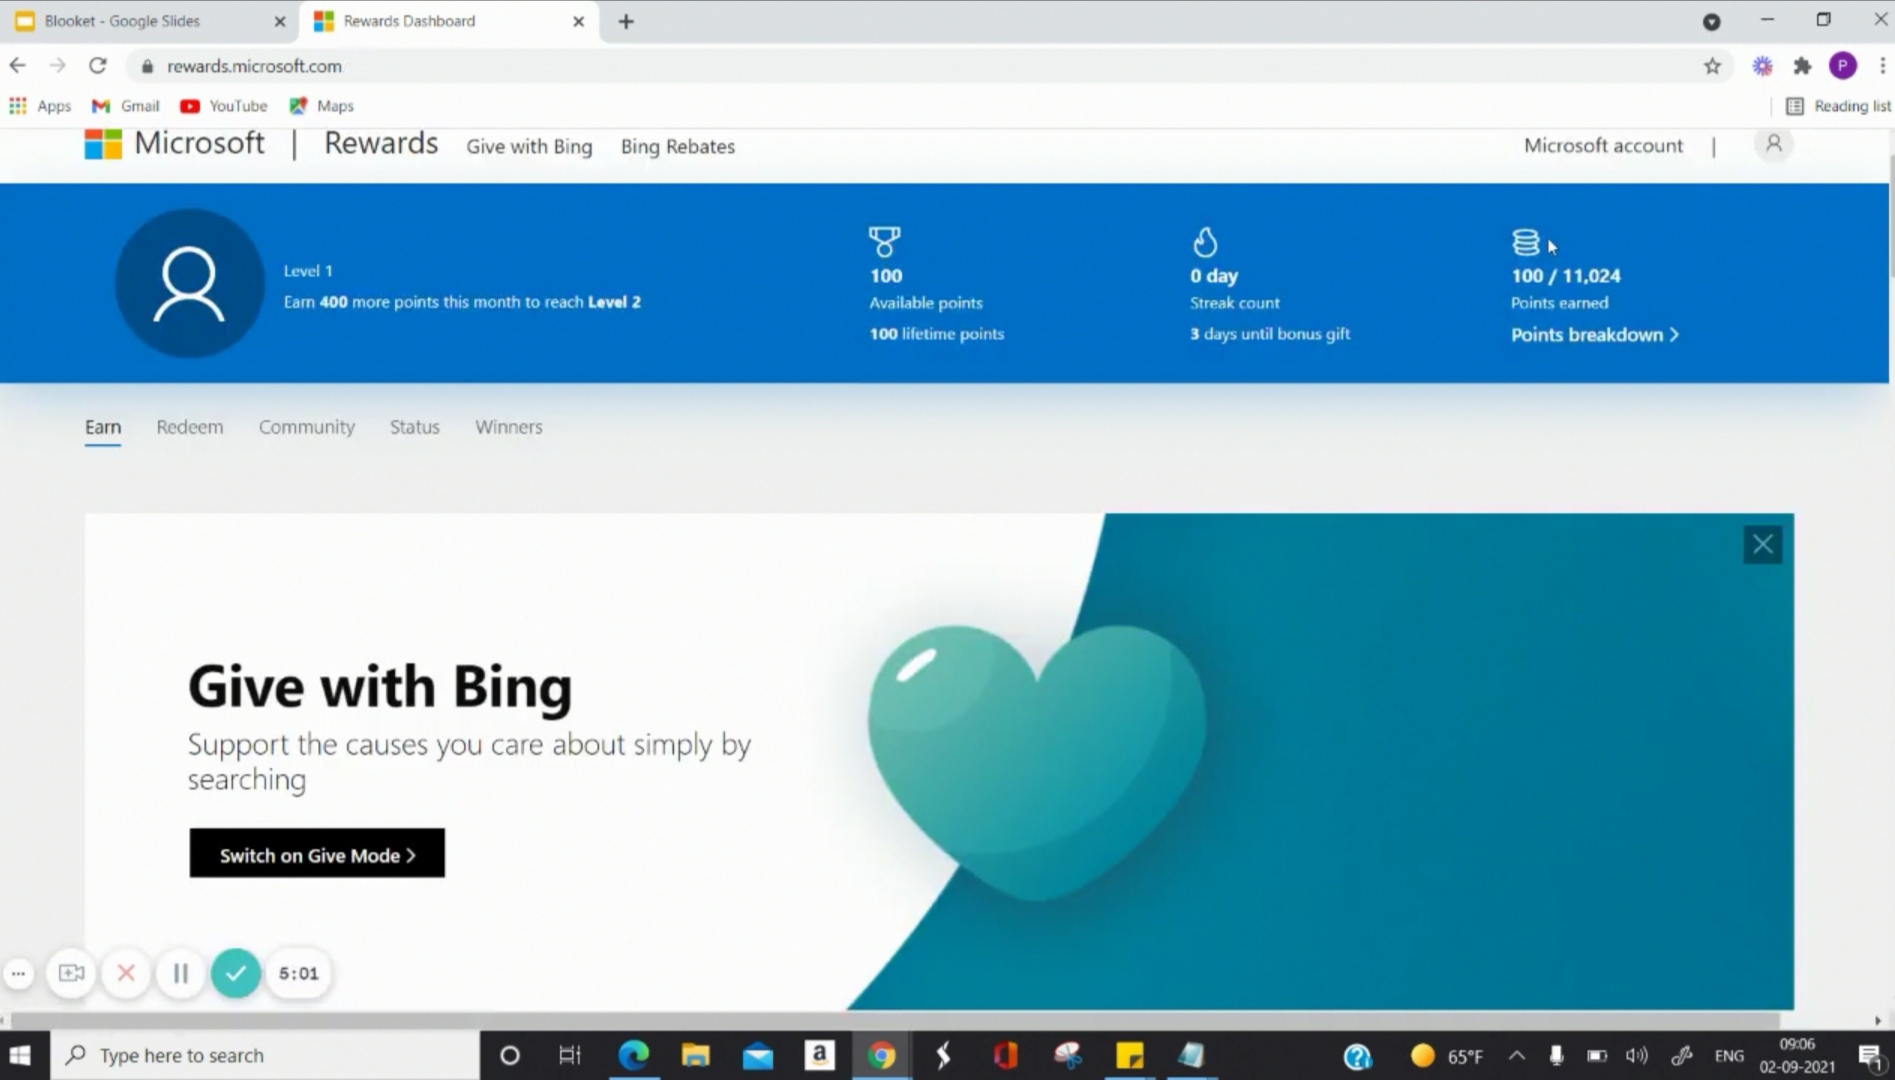
Task: Open a new browser tab
Action: [626, 21]
